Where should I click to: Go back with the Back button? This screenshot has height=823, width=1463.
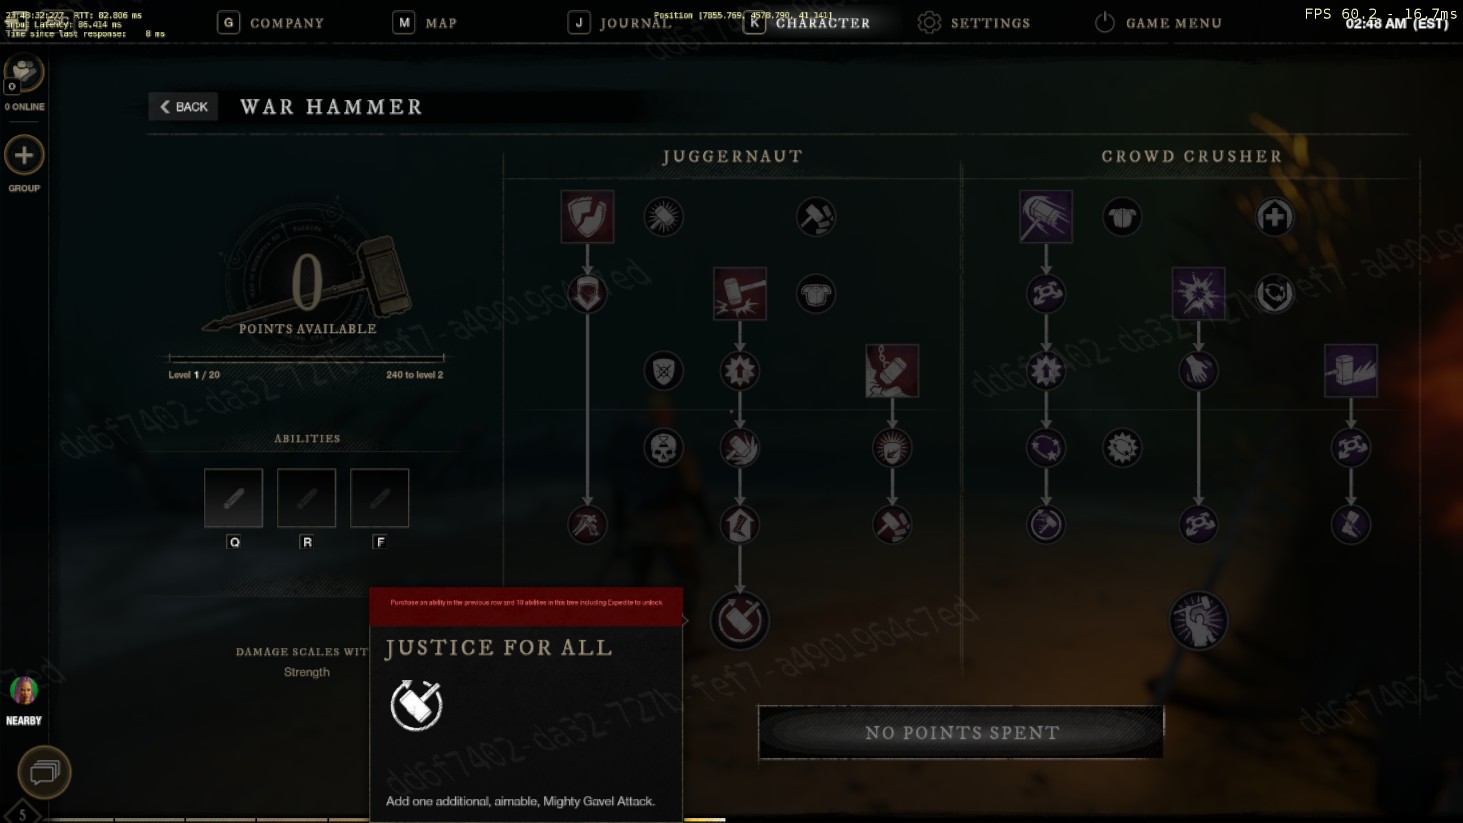184,107
